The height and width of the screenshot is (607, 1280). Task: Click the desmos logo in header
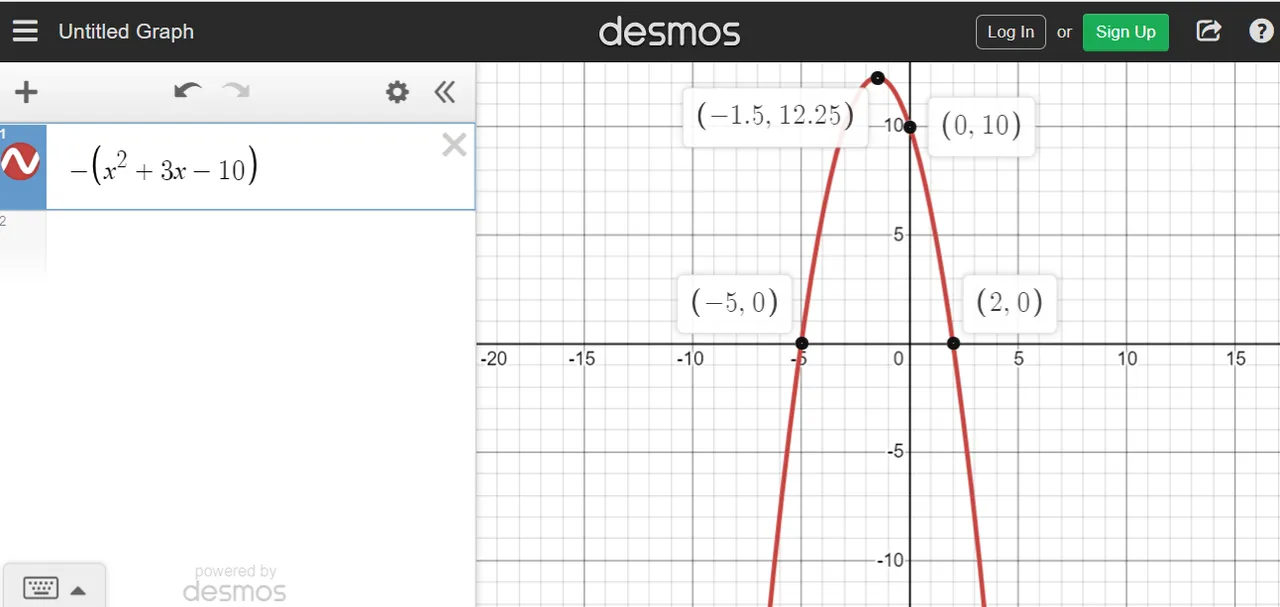click(x=669, y=31)
